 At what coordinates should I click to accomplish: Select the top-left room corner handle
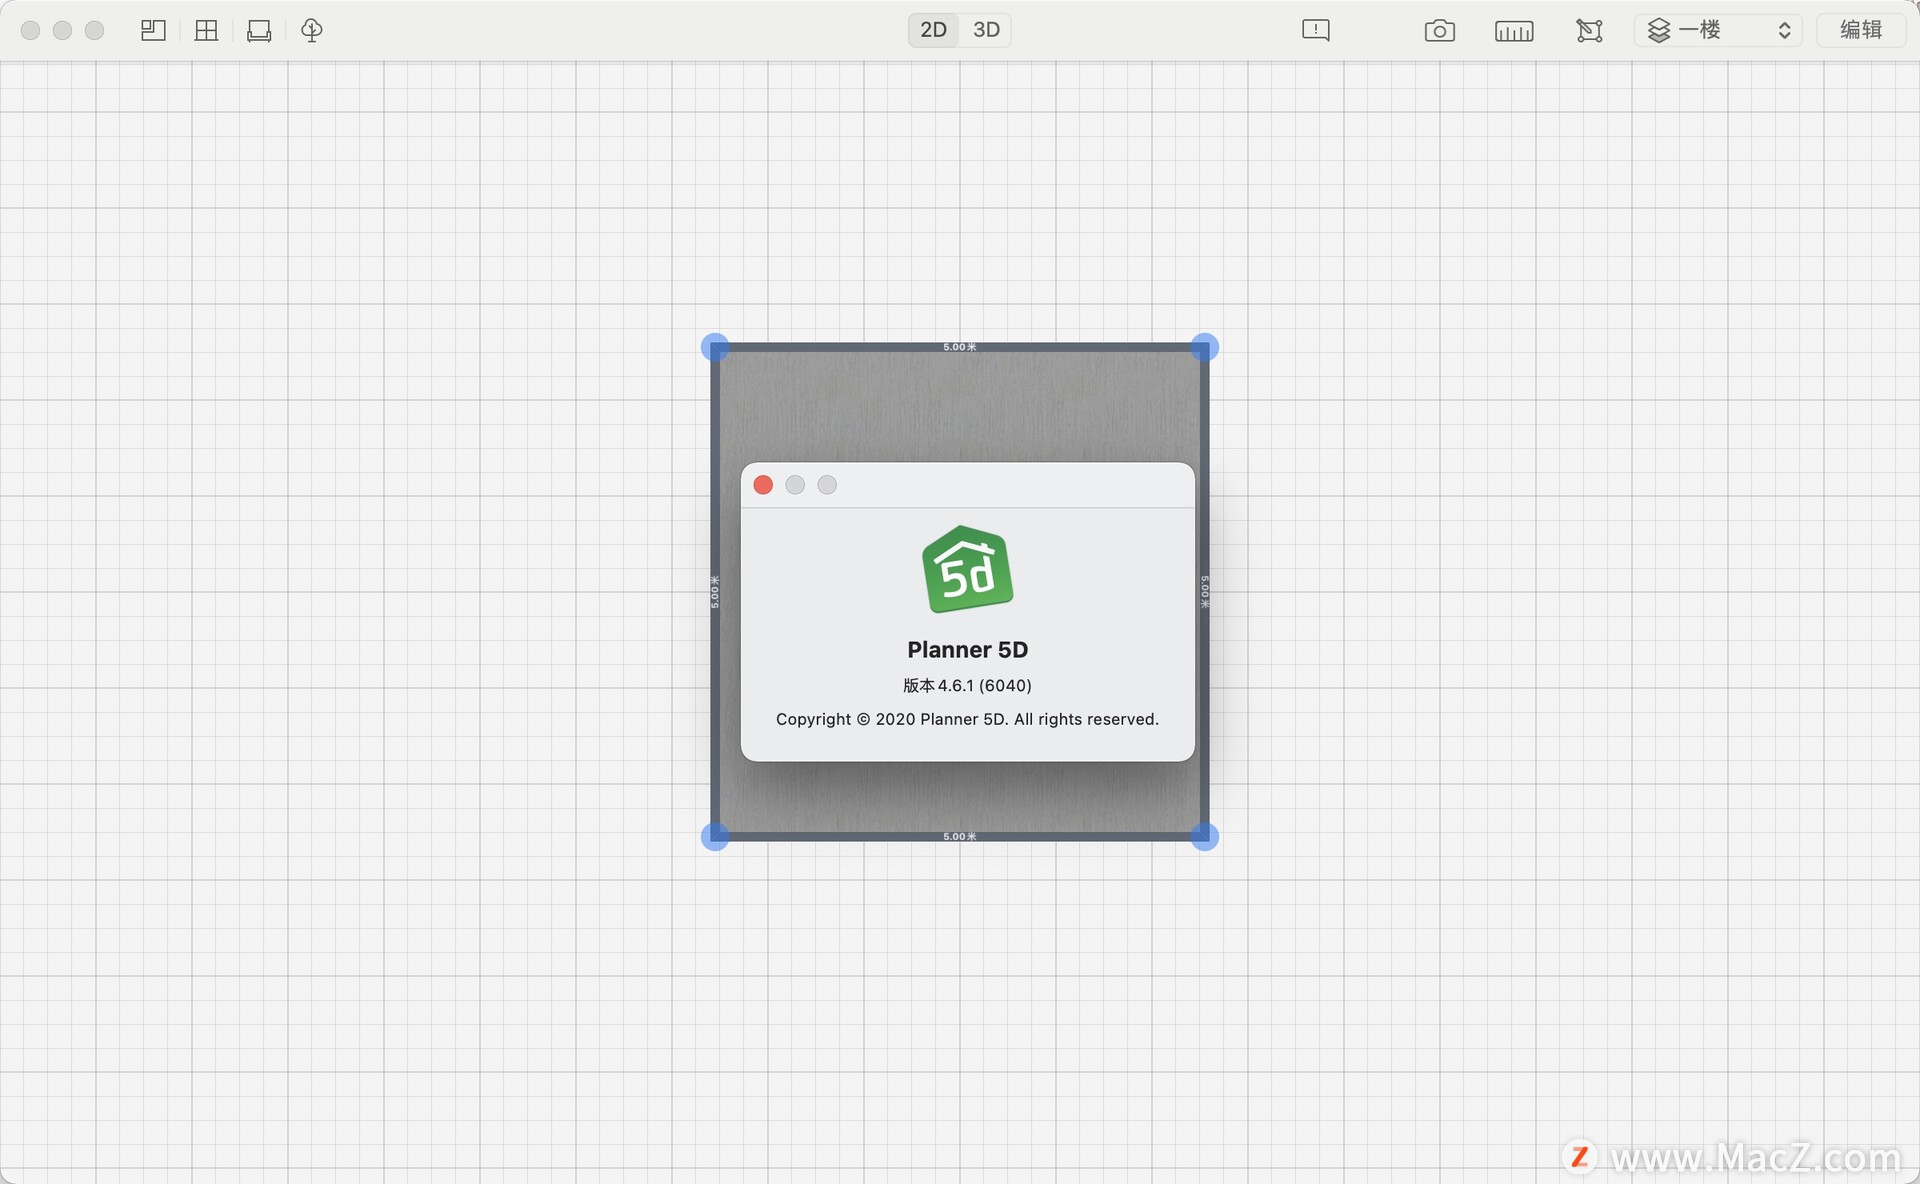[715, 348]
